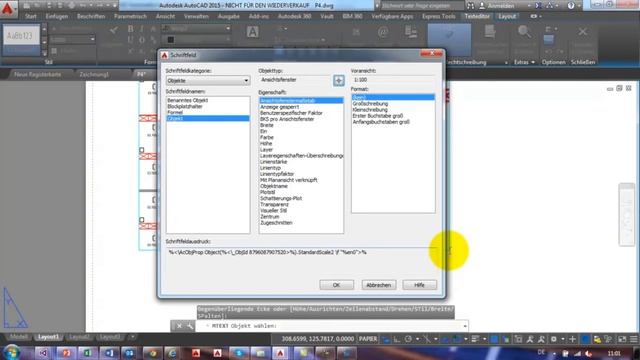Image resolution: width=640 pixels, height=360 pixels.
Task: Switch to Layout2 tab
Action: click(79, 337)
